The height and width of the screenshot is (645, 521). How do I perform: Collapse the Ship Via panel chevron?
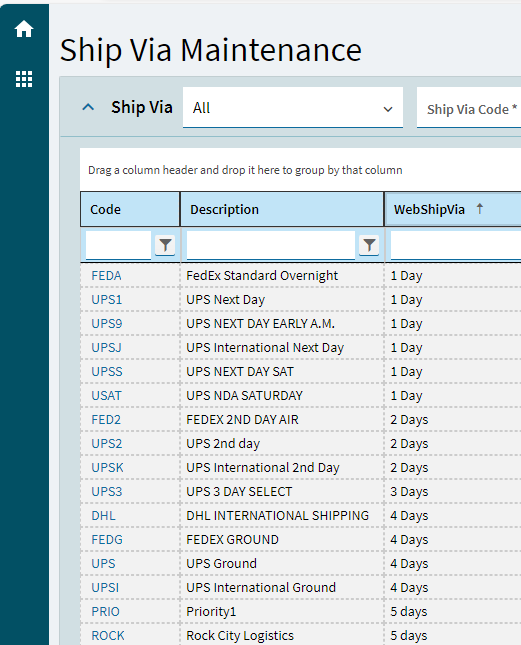(88, 108)
